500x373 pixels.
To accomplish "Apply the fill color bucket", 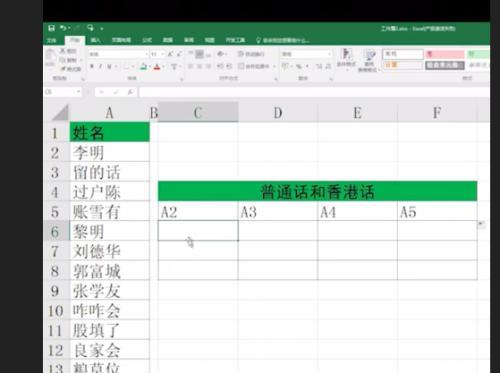I will (x=143, y=67).
